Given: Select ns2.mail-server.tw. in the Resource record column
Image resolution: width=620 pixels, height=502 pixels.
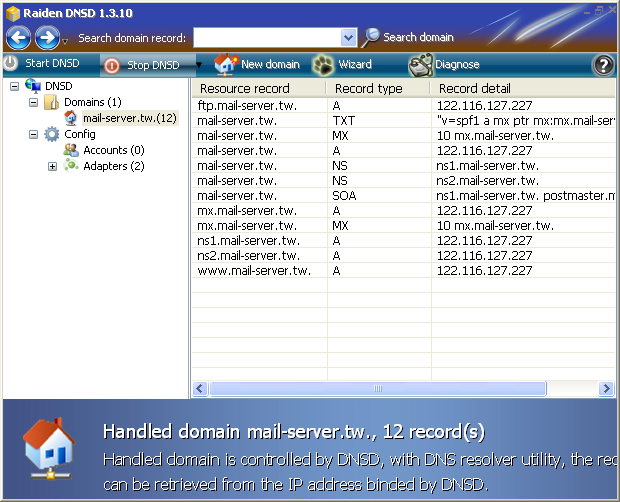Looking at the screenshot, I should point(248,256).
